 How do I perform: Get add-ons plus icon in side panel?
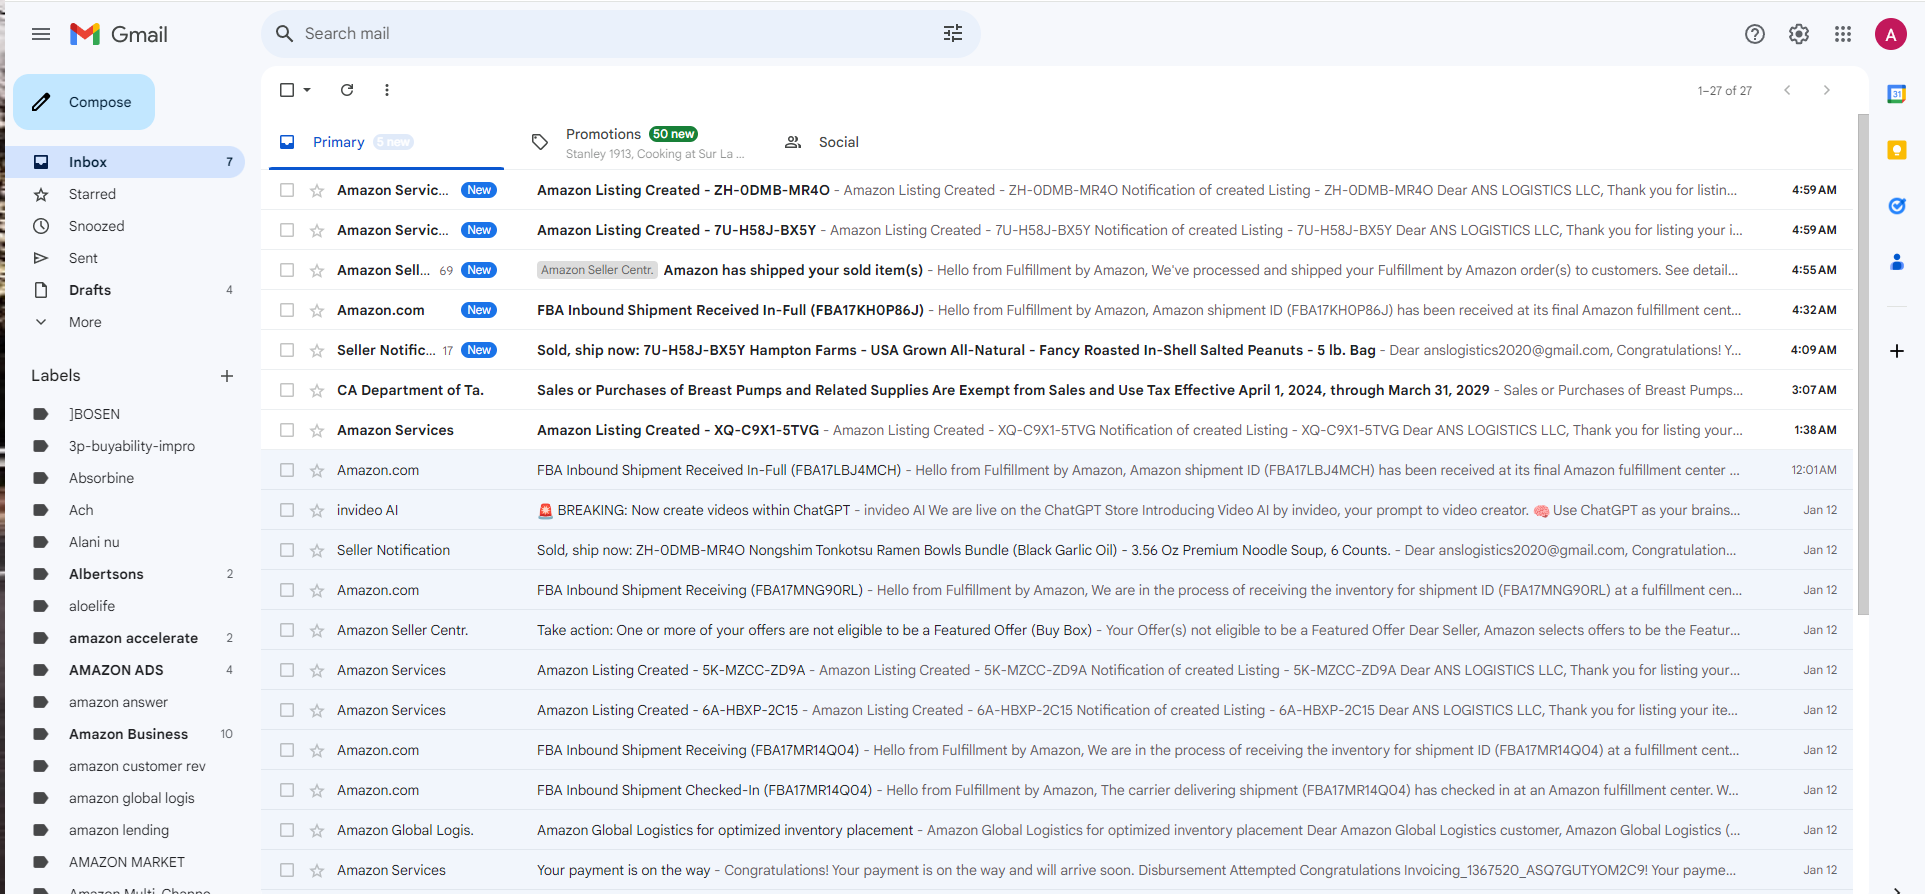pyautogui.click(x=1897, y=351)
